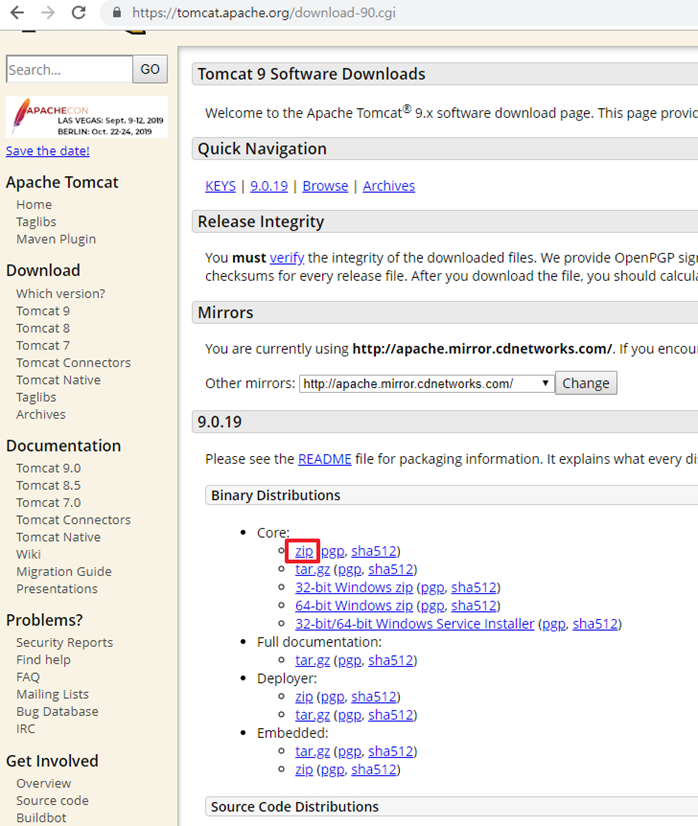Open the Save the date! link
The width and height of the screenshot is (698, 826).
coord(48,151)
